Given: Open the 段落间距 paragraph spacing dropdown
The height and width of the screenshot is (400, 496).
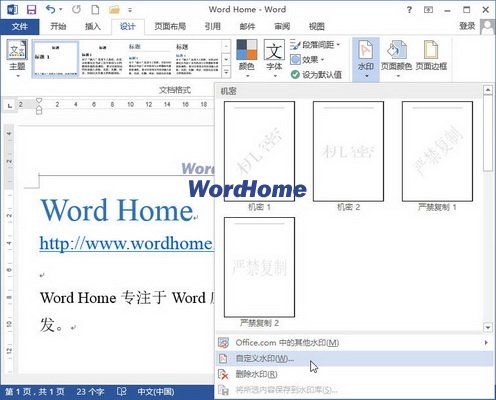Looking at the screenshot, I should pos(315,45).
